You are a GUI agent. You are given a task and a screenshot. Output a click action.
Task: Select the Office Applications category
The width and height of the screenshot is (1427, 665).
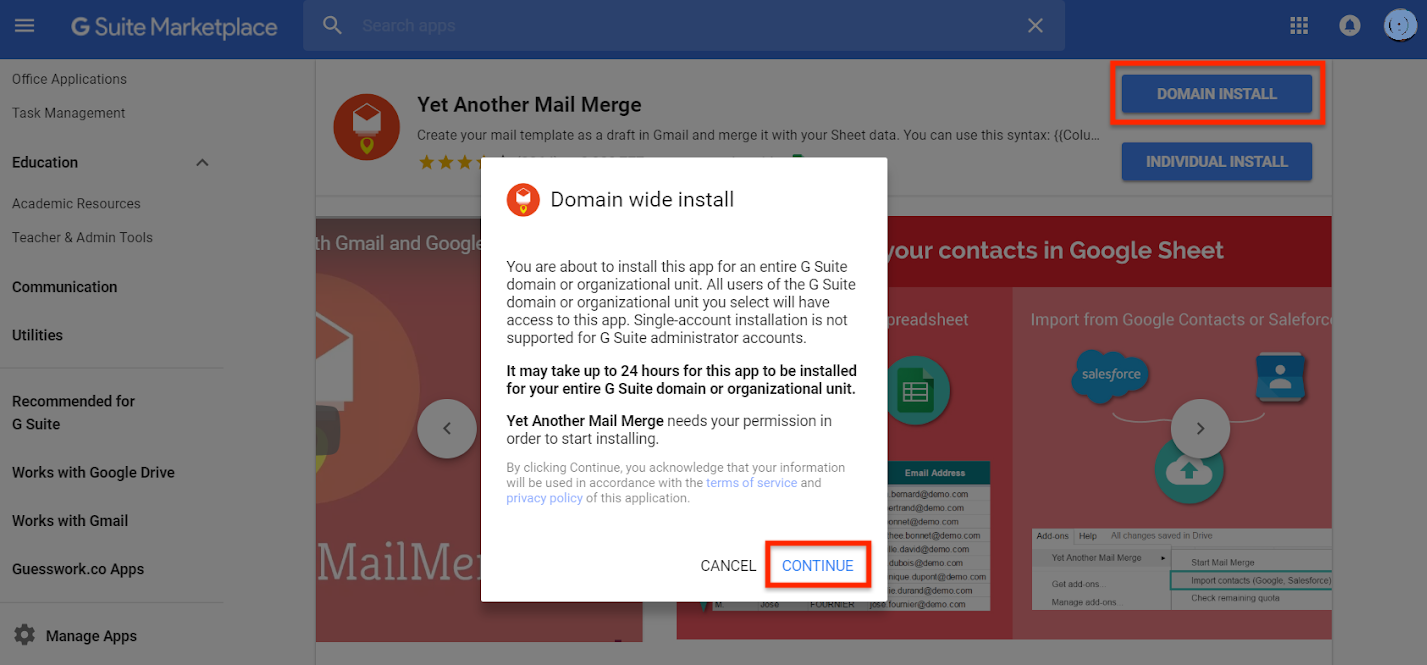click(x=69, y=79)
